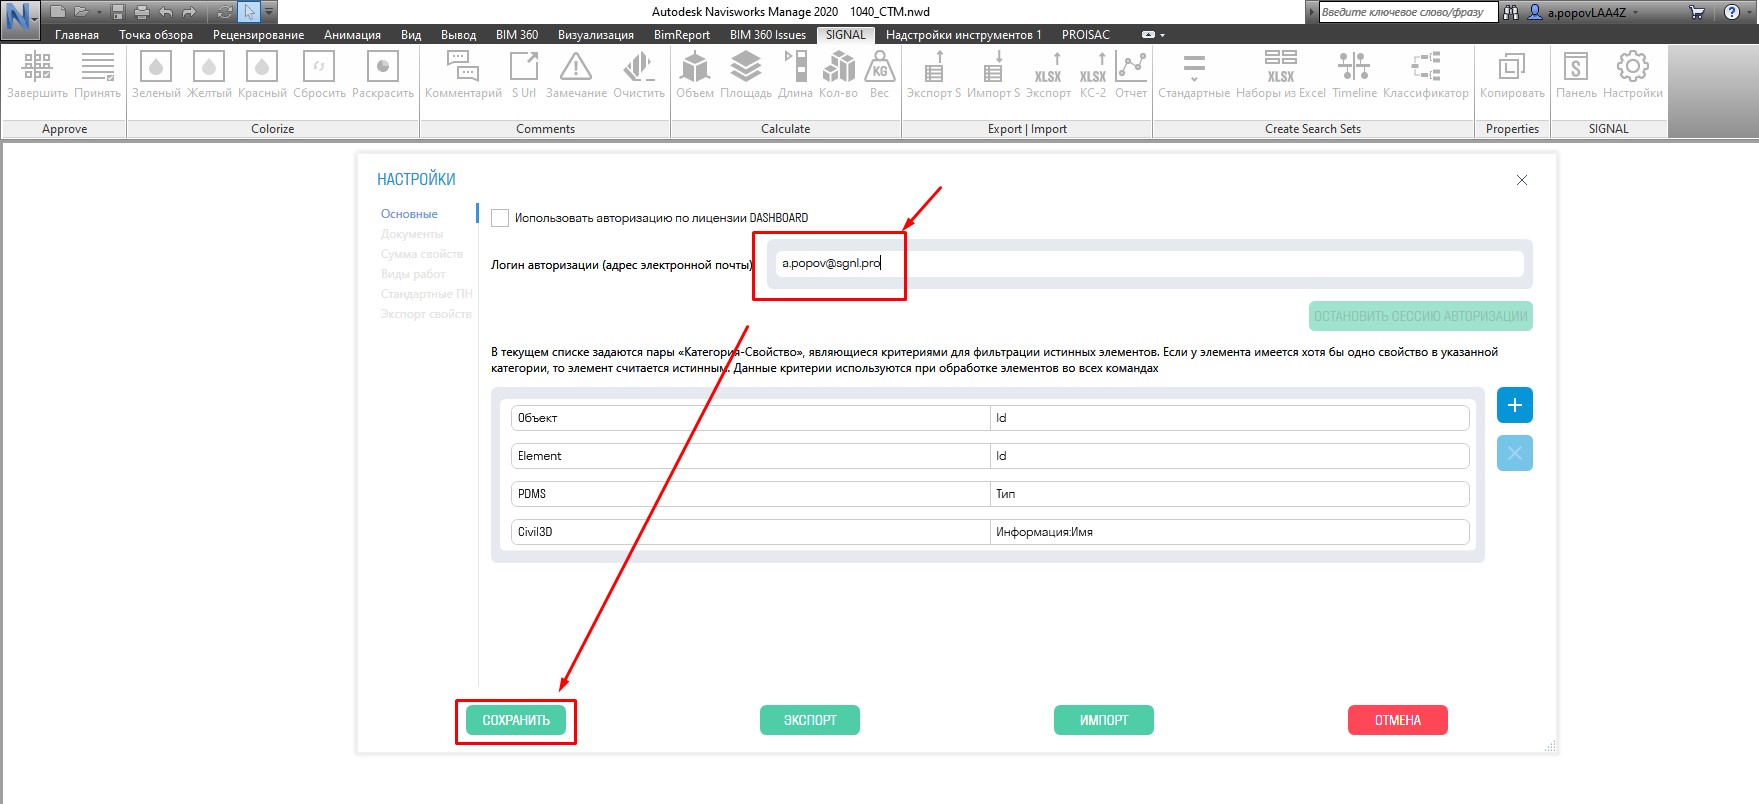The height and width of the screenshot is (804, 1759).
Task: Click the Save icon in quick access toolbar
Action: (x=119, y=12)
